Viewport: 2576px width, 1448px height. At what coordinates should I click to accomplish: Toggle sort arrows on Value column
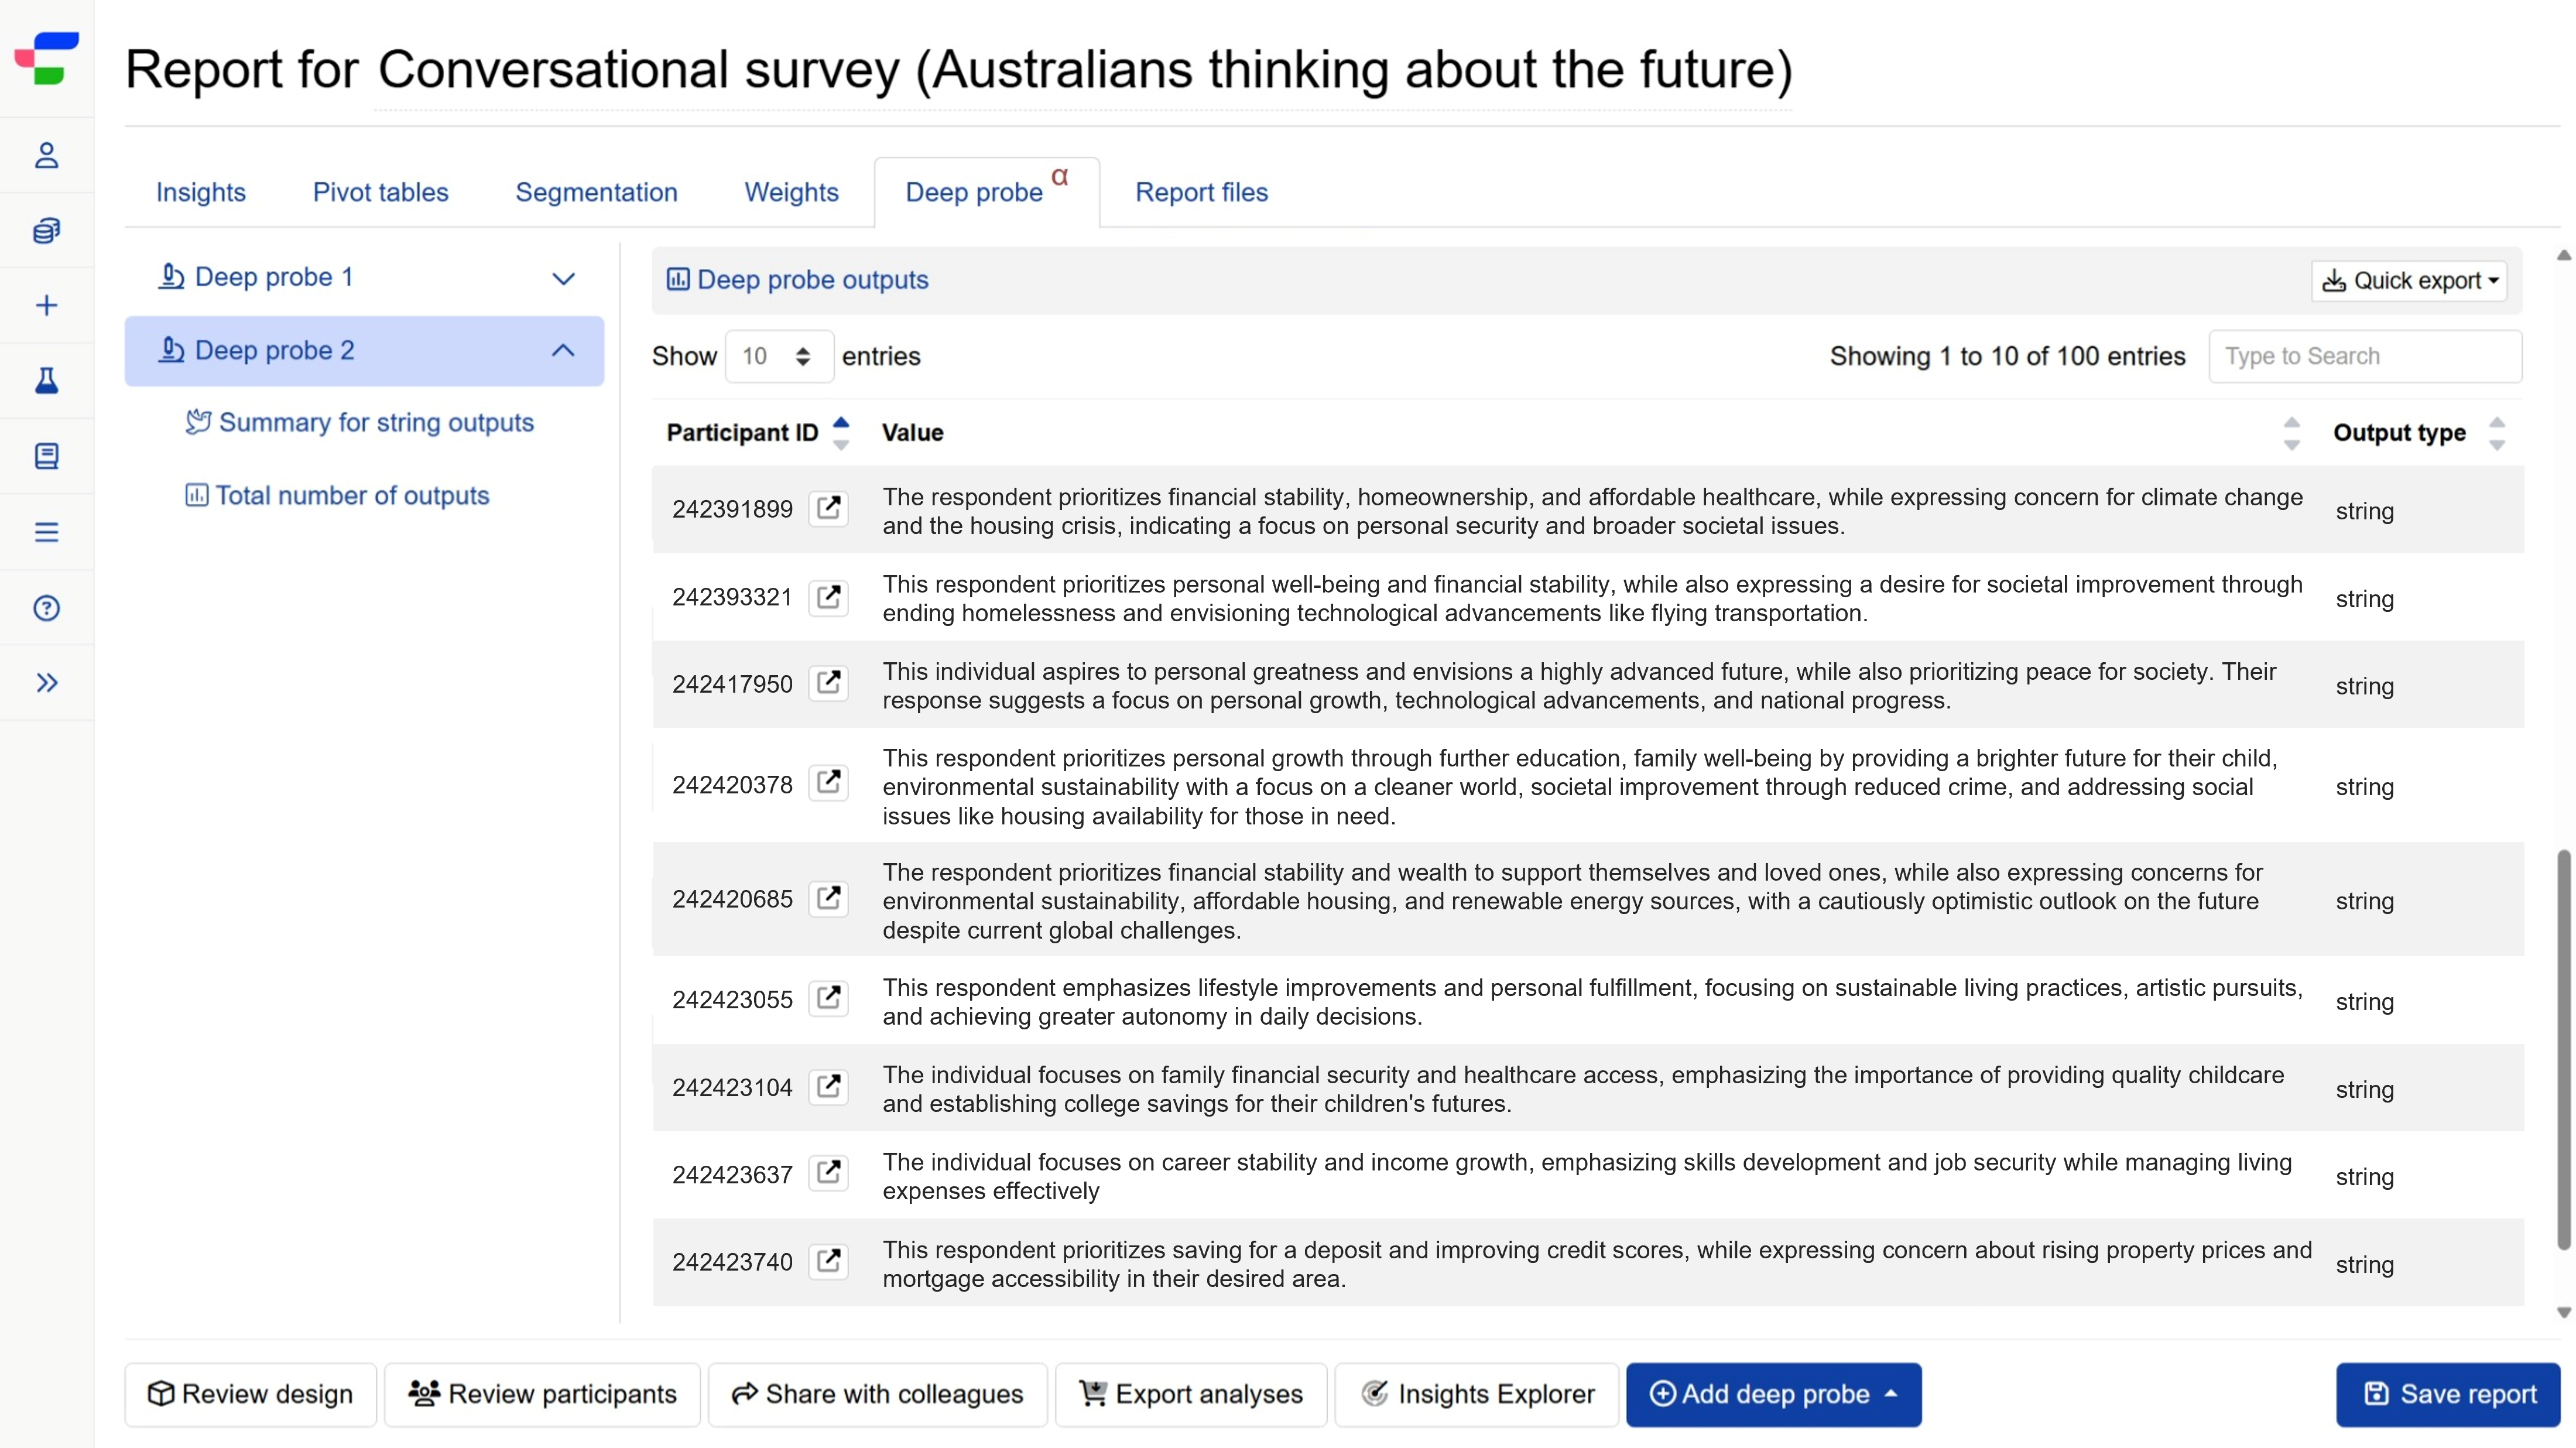pyautogui.click(x=2291, y=433)
